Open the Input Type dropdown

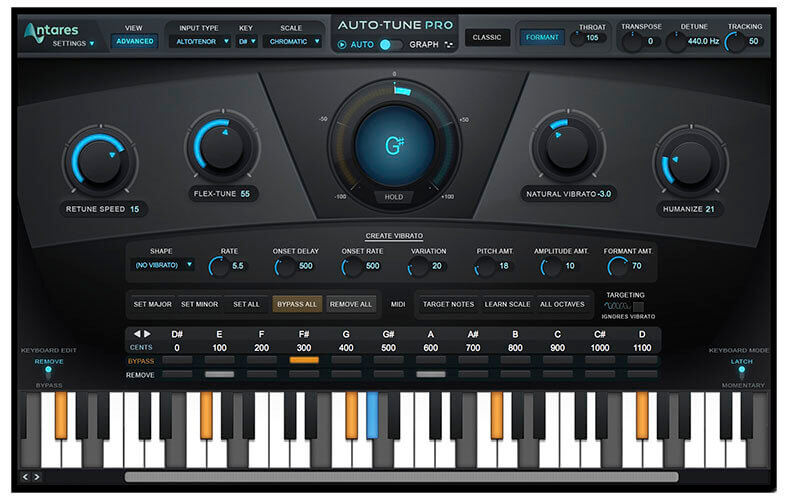[x=200, y=41]
